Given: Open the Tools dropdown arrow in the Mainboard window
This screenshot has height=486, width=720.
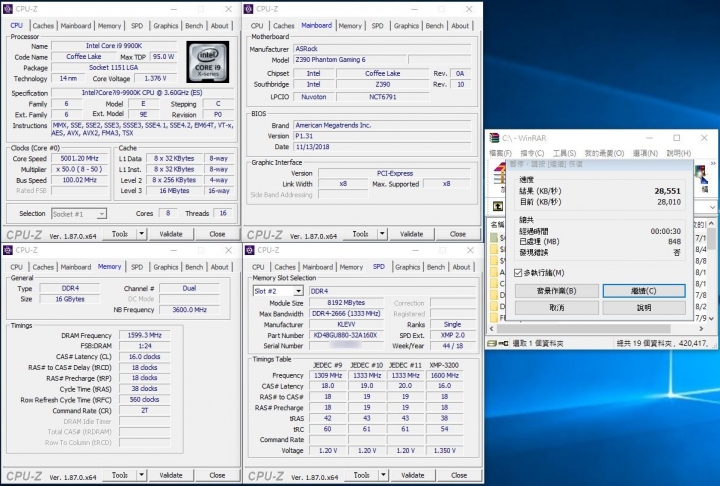Looking at the screenshot, I should [382, 234].
